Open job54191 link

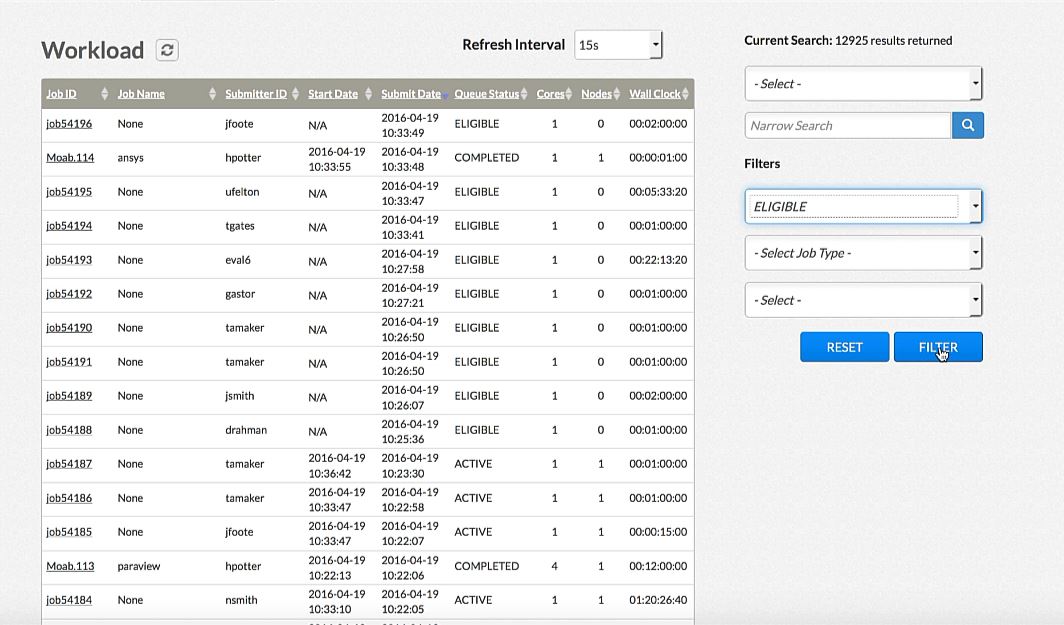pos(69,362)
